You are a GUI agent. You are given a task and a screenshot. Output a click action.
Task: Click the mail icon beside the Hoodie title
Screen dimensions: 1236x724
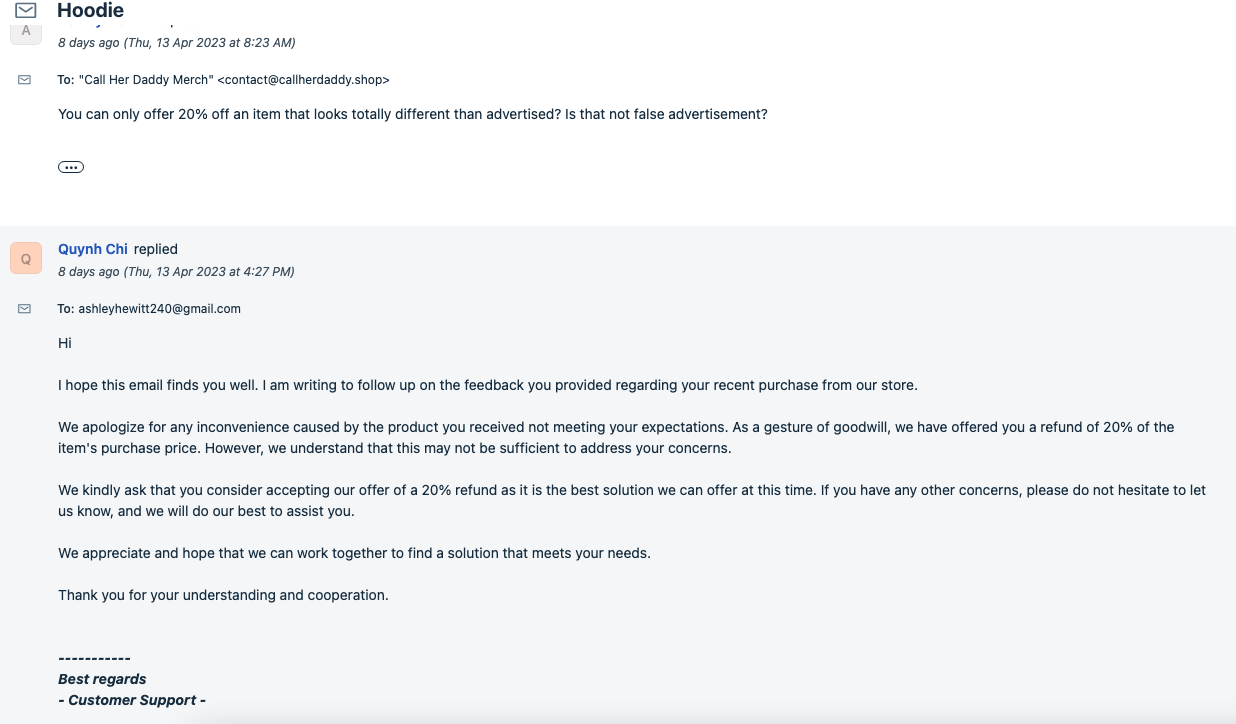[26, 10]
